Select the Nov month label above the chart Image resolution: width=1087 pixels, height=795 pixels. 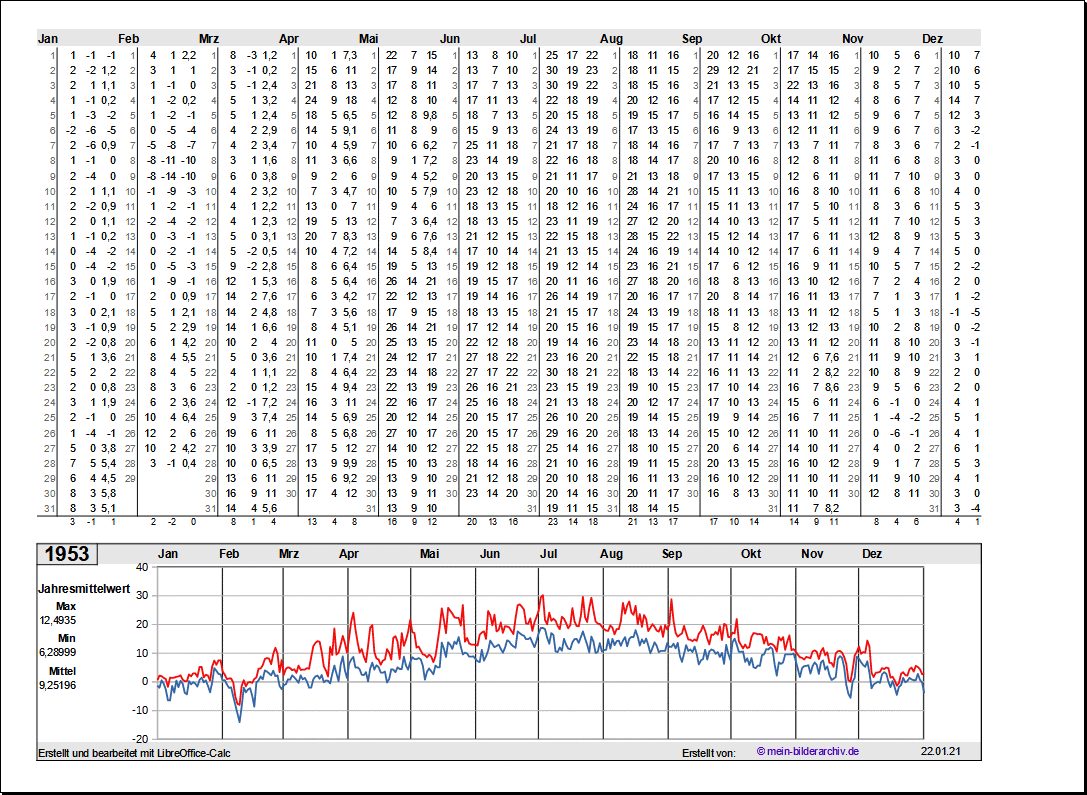click(812, 554)
